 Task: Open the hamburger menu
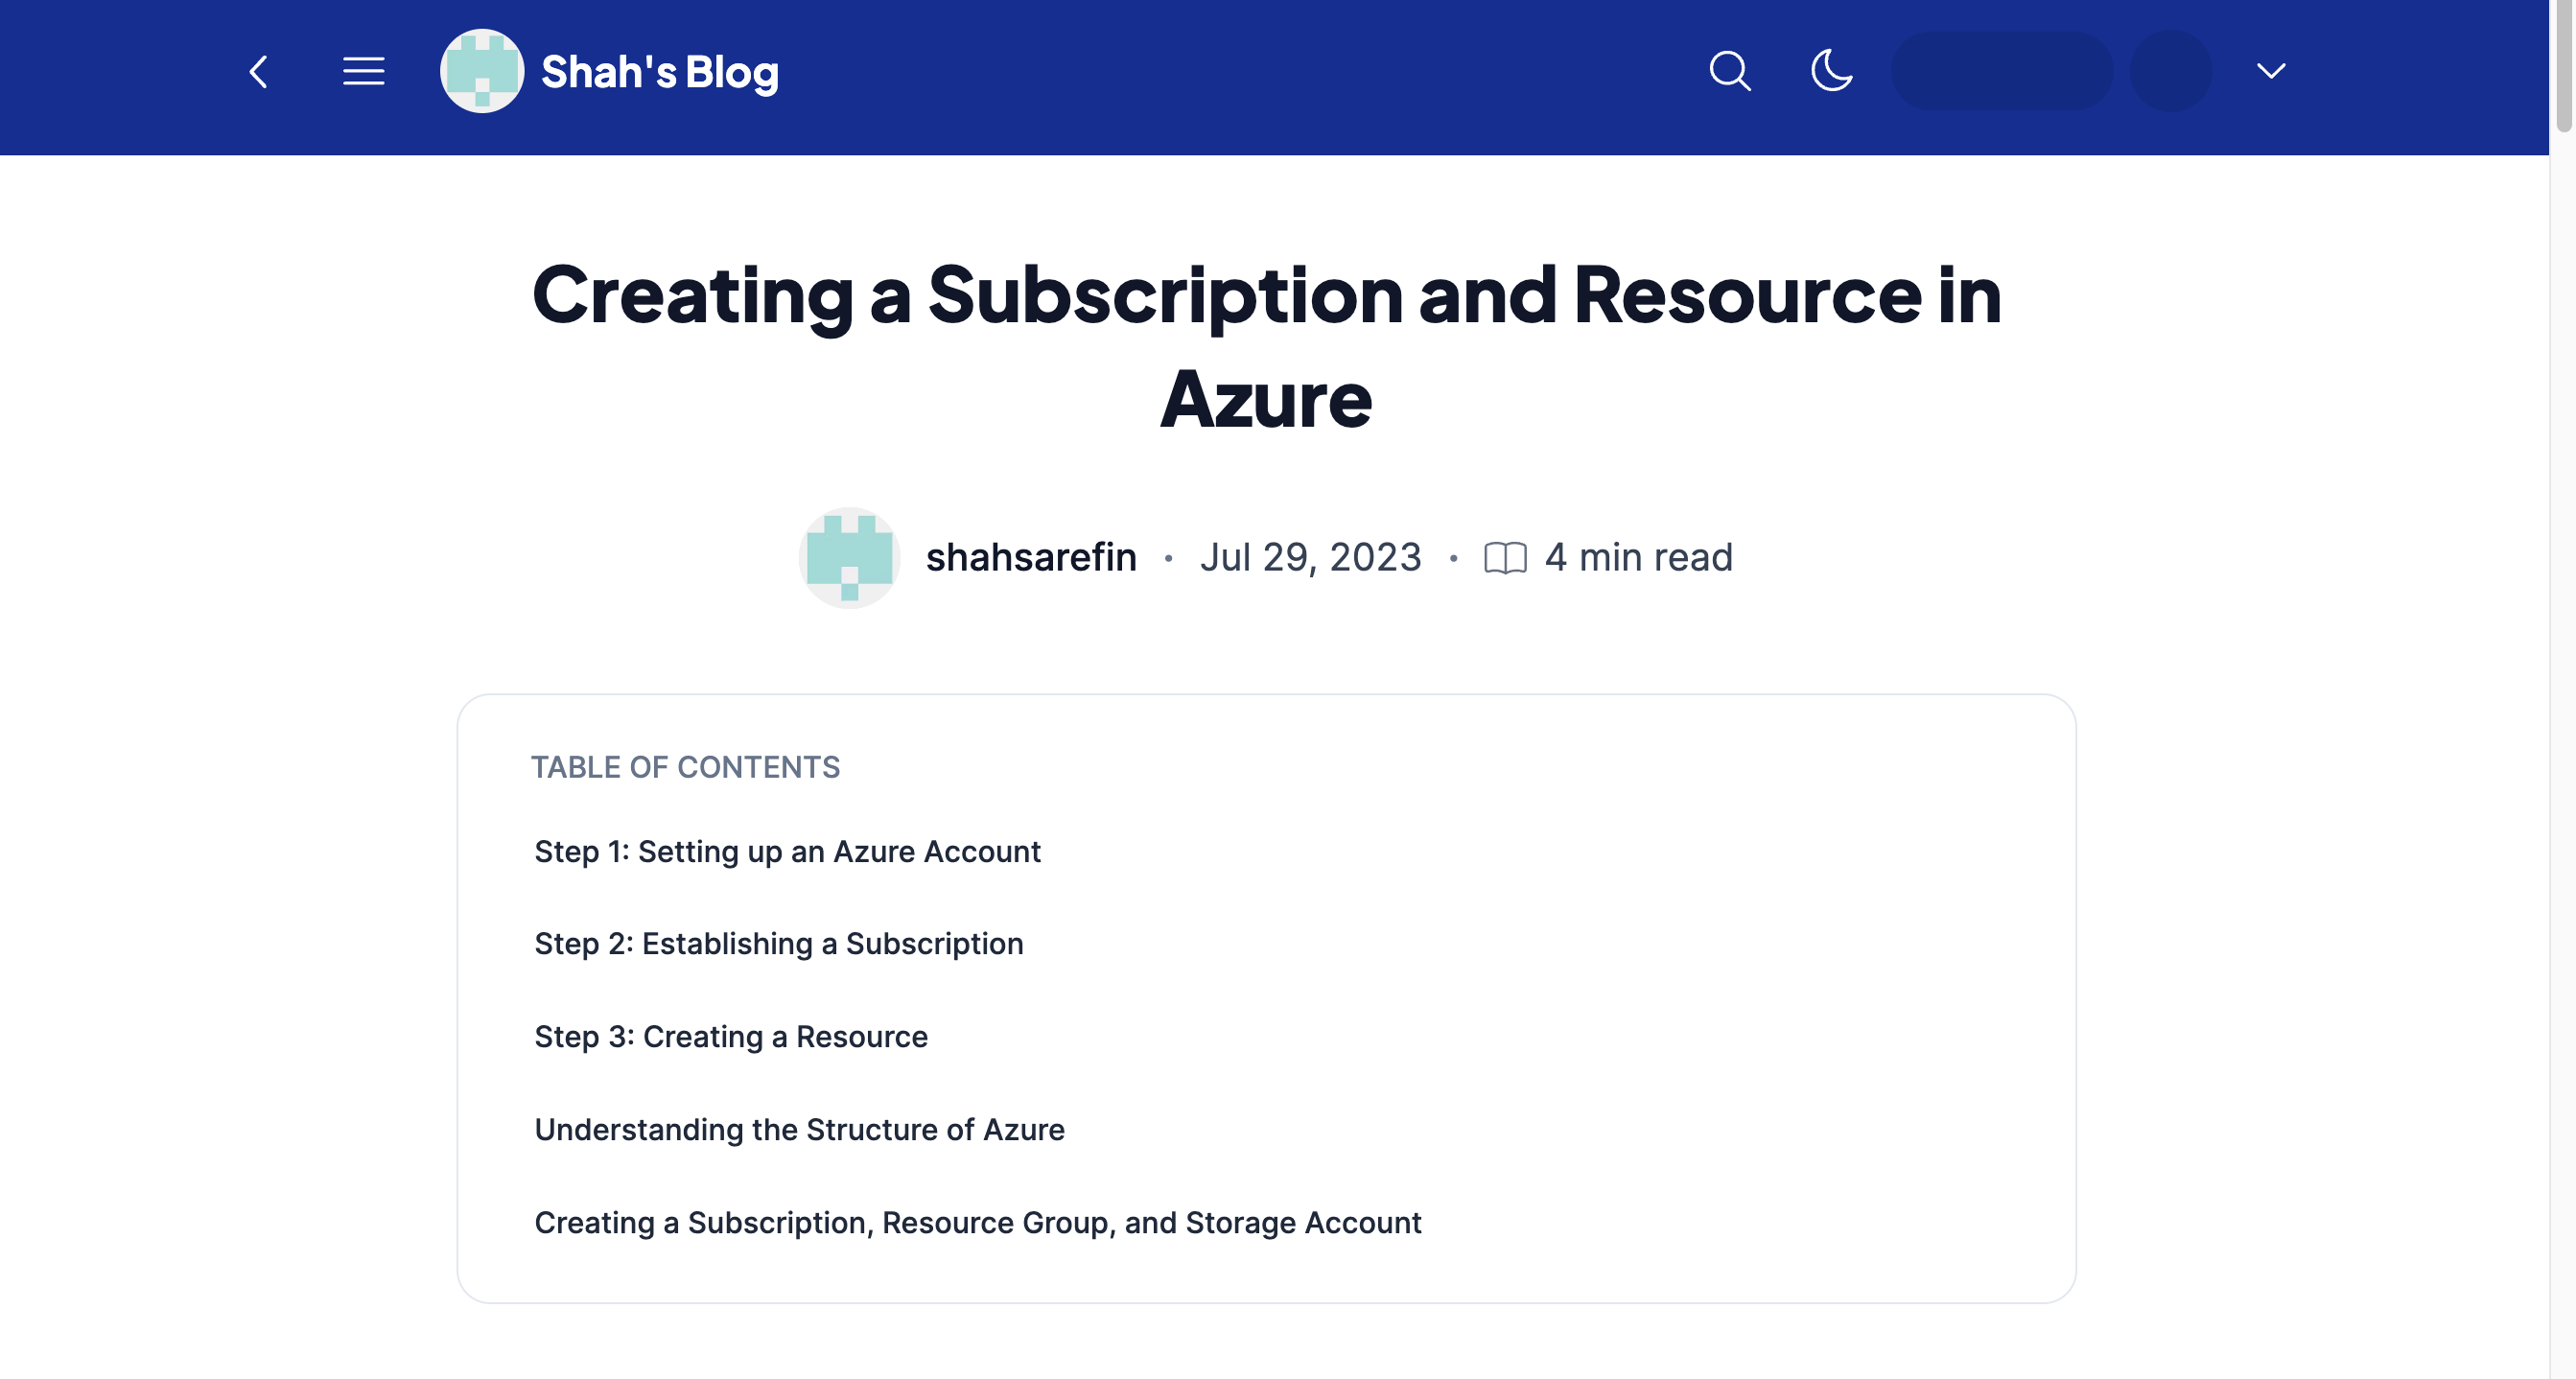(363, 72)
